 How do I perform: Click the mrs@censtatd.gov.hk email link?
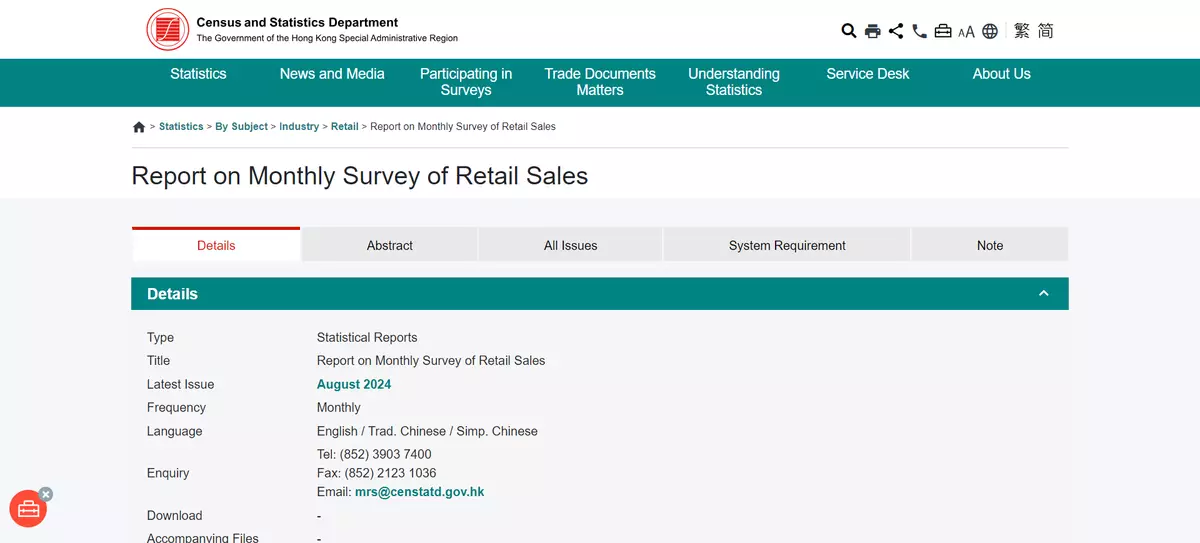pyautogui.click(x=420, y=492)
